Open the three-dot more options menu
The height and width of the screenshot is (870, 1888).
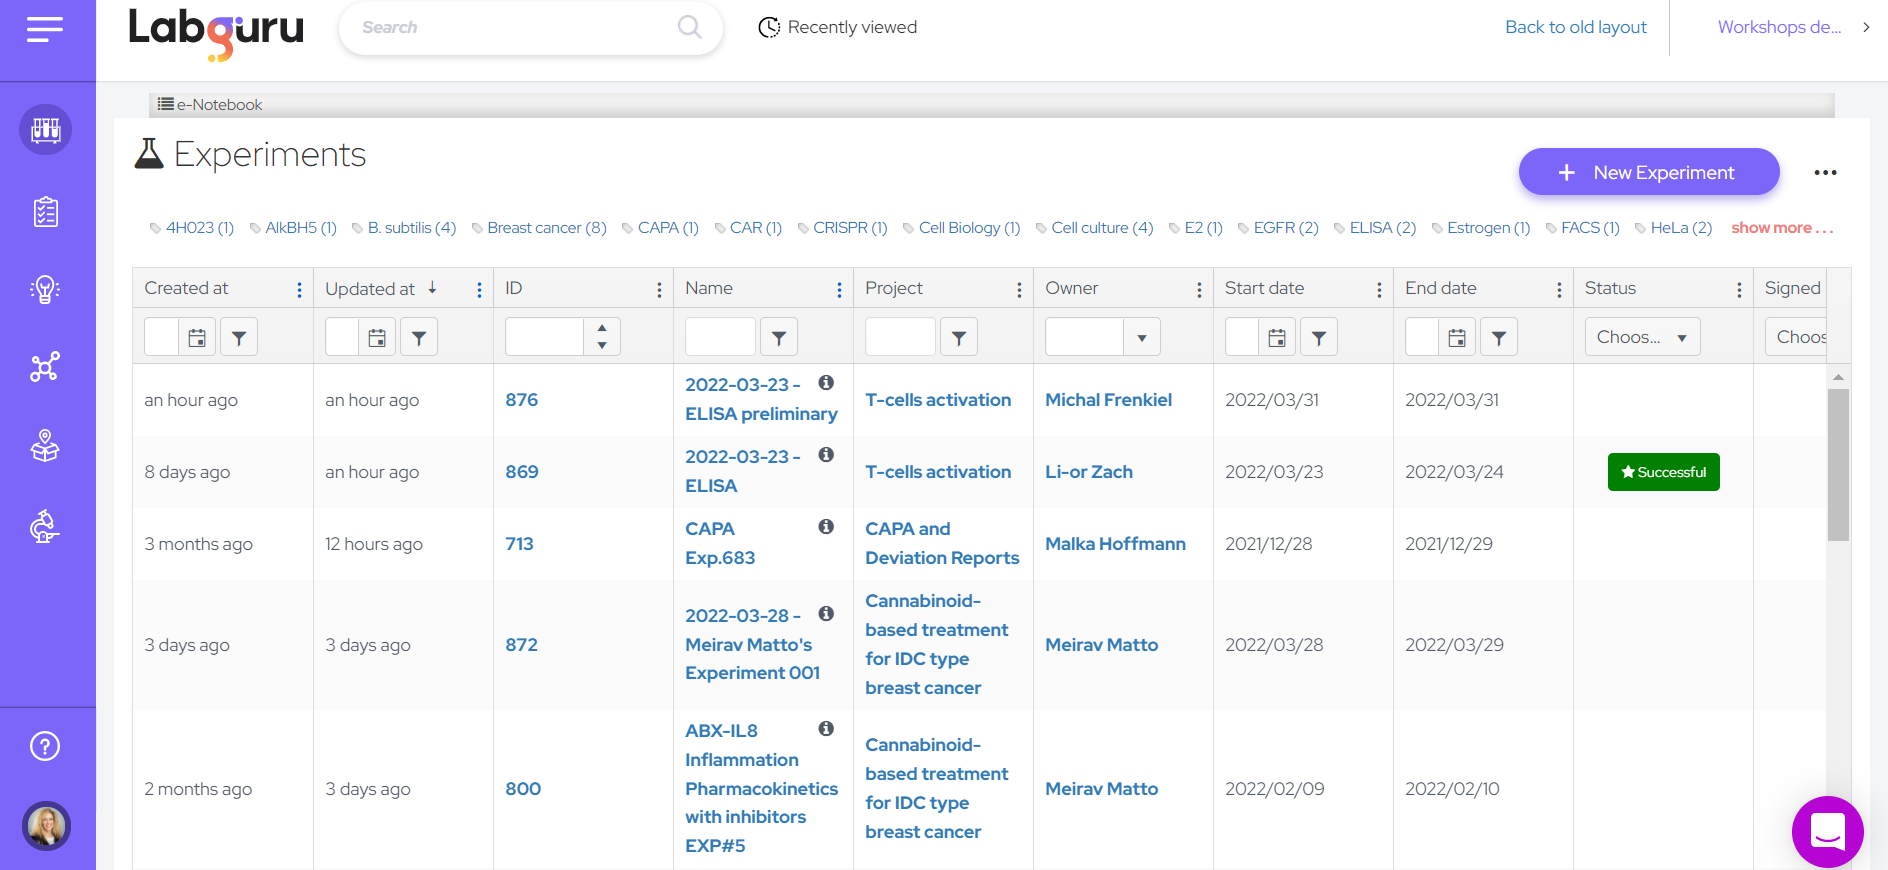coord(1825,173)
